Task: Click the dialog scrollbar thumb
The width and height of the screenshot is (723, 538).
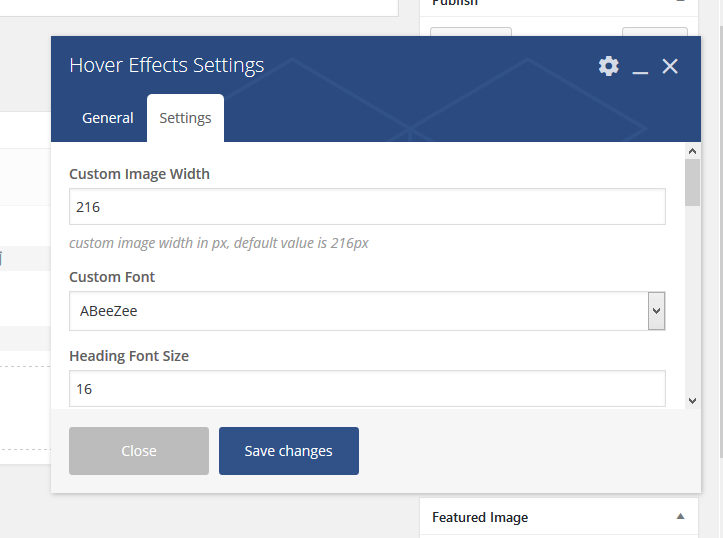Action: tap(692, 183)
